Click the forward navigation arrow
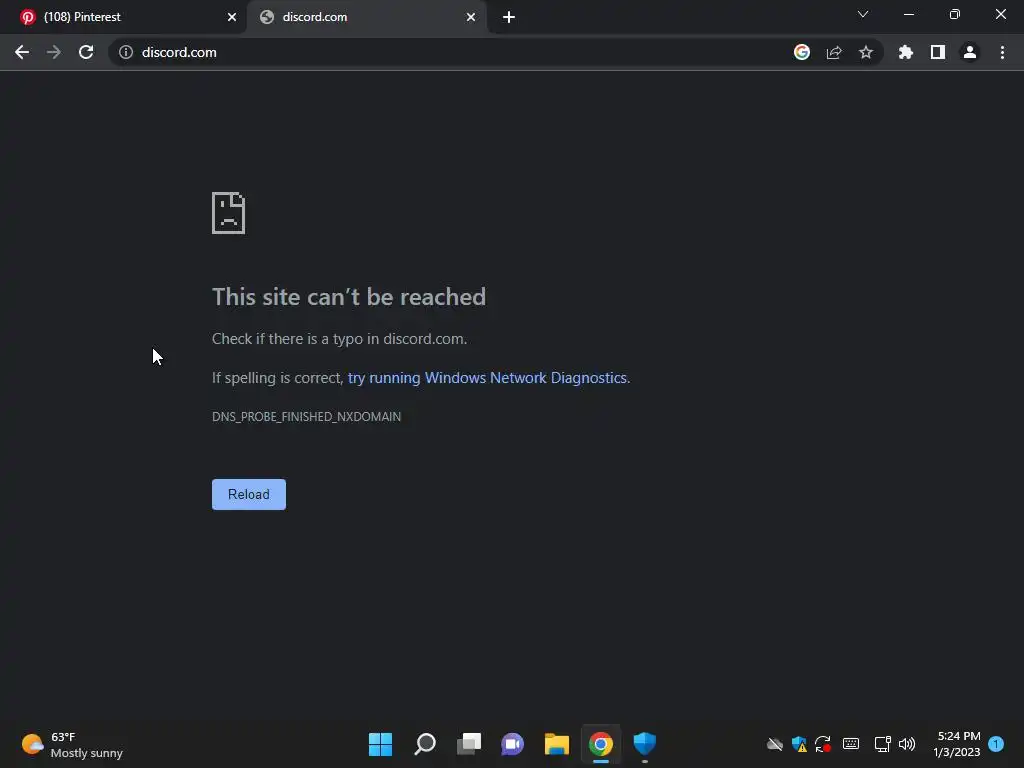The image size is (1024, 768). [x=54, y=52]
